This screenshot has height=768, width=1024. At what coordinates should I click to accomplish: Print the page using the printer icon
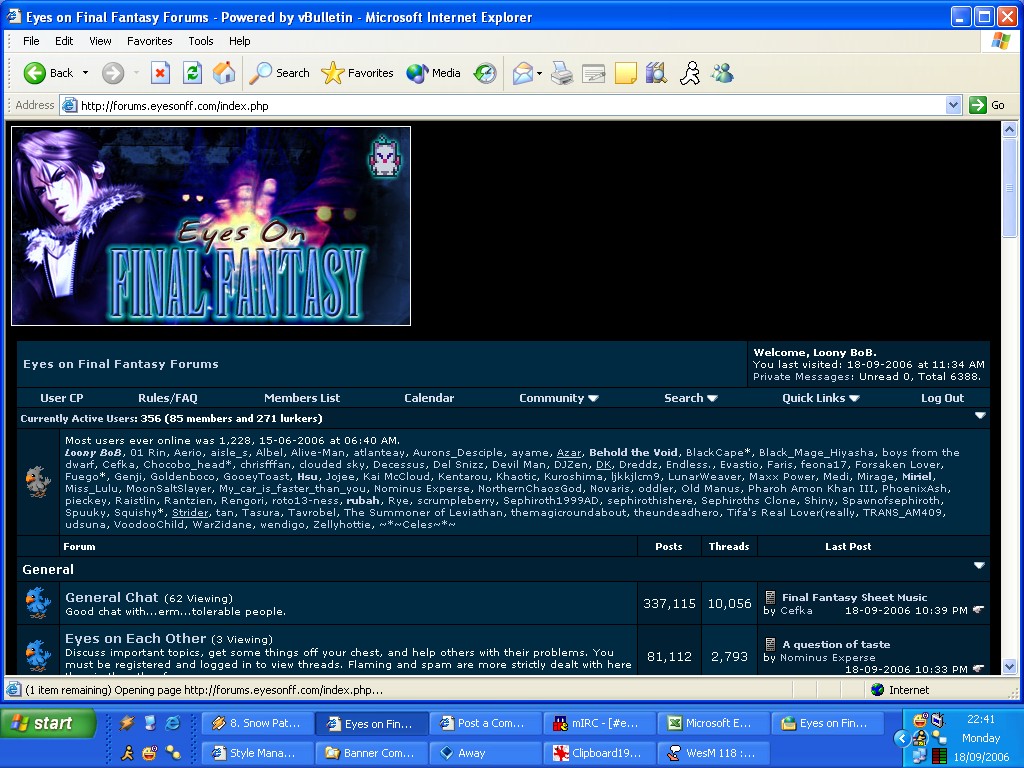(x=562, y=73)
